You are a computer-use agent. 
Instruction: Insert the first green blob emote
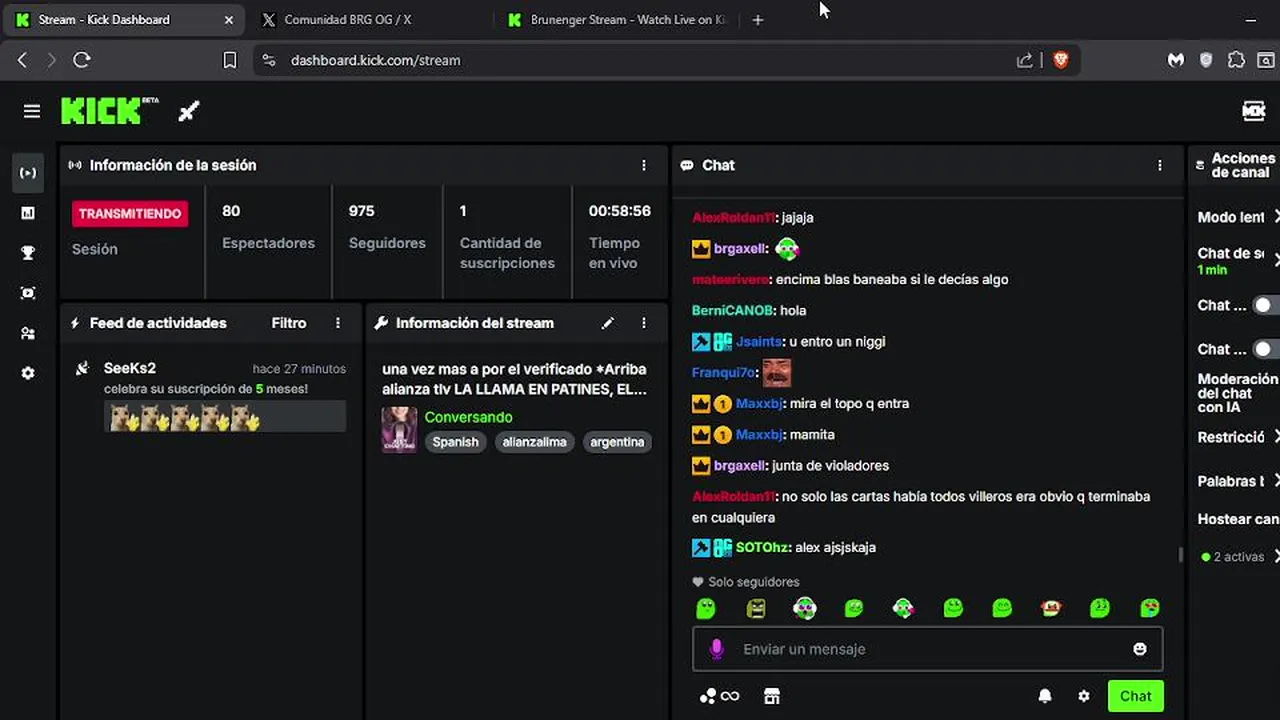(706, 608)
